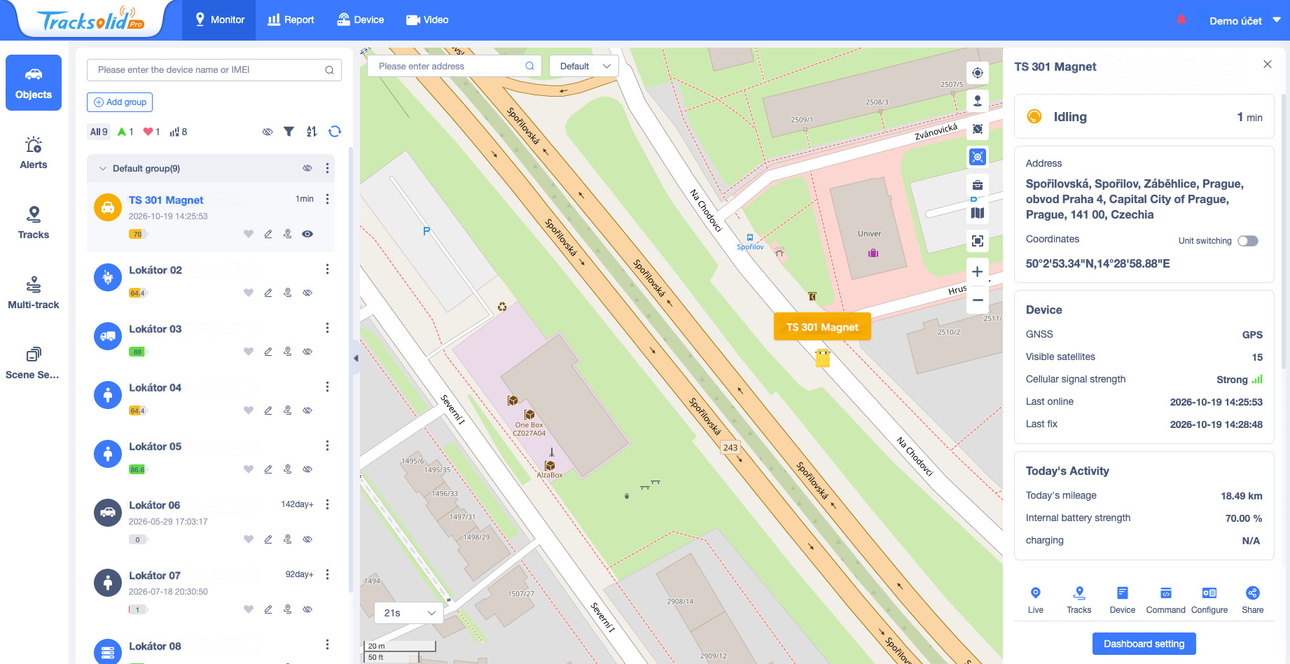Viewport: 1290px width, 664px height.
Task: Click the Dashboard setting button
Action: click(x=1144, y=644)
